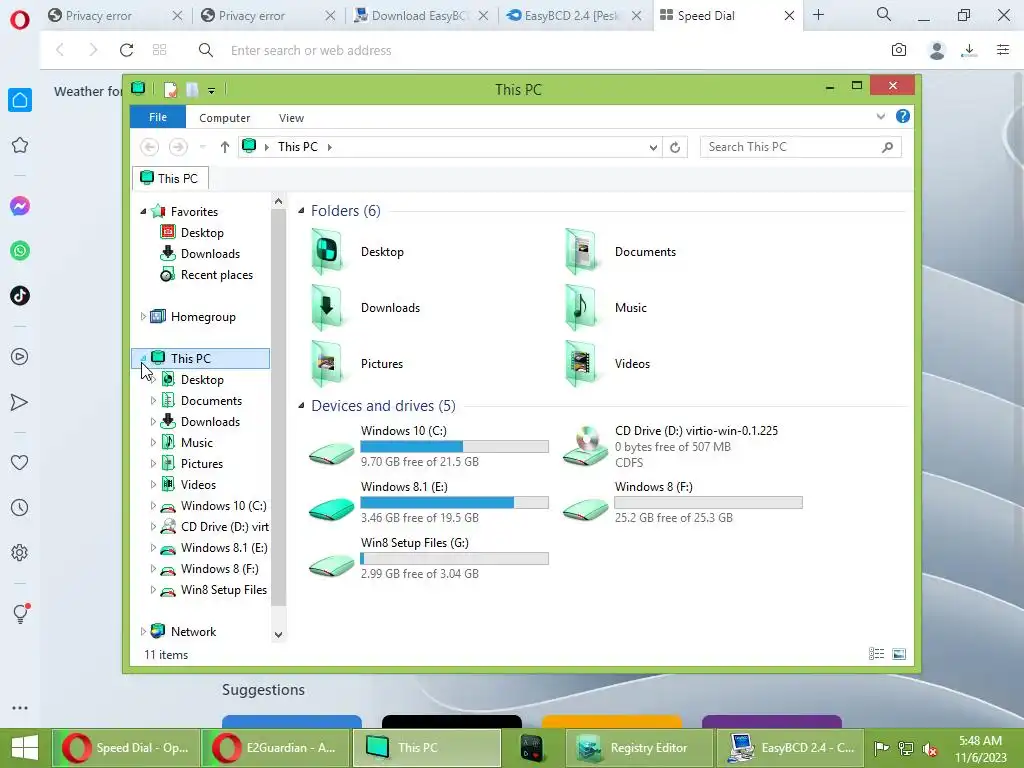Viewport: 1024px width, 768px height.
Task: Open Win8 Setup Files (G:) drive
Action: tap(428, 558)
